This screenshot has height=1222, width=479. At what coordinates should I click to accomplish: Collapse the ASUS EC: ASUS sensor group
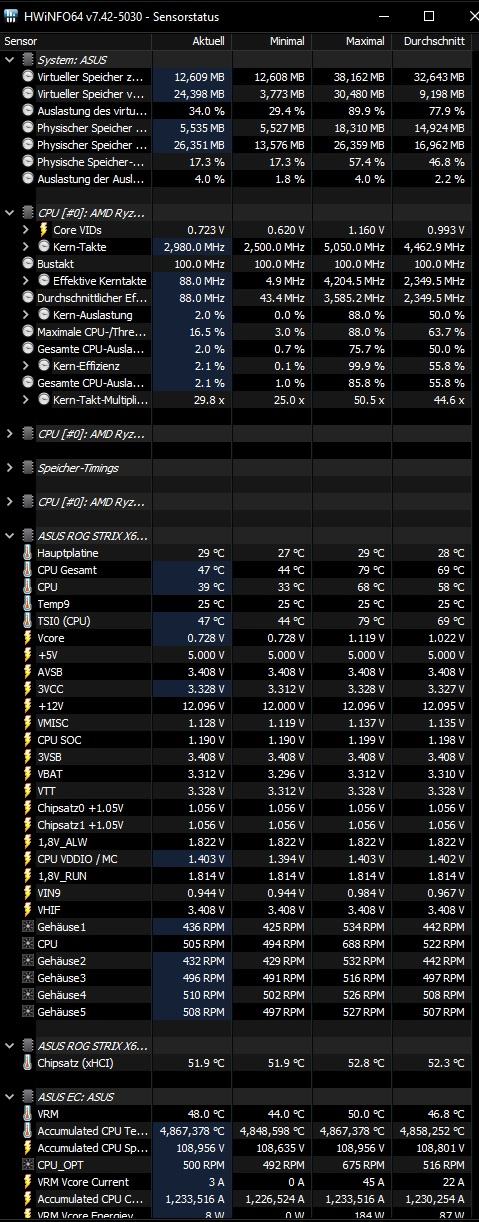pos(10,1097)
